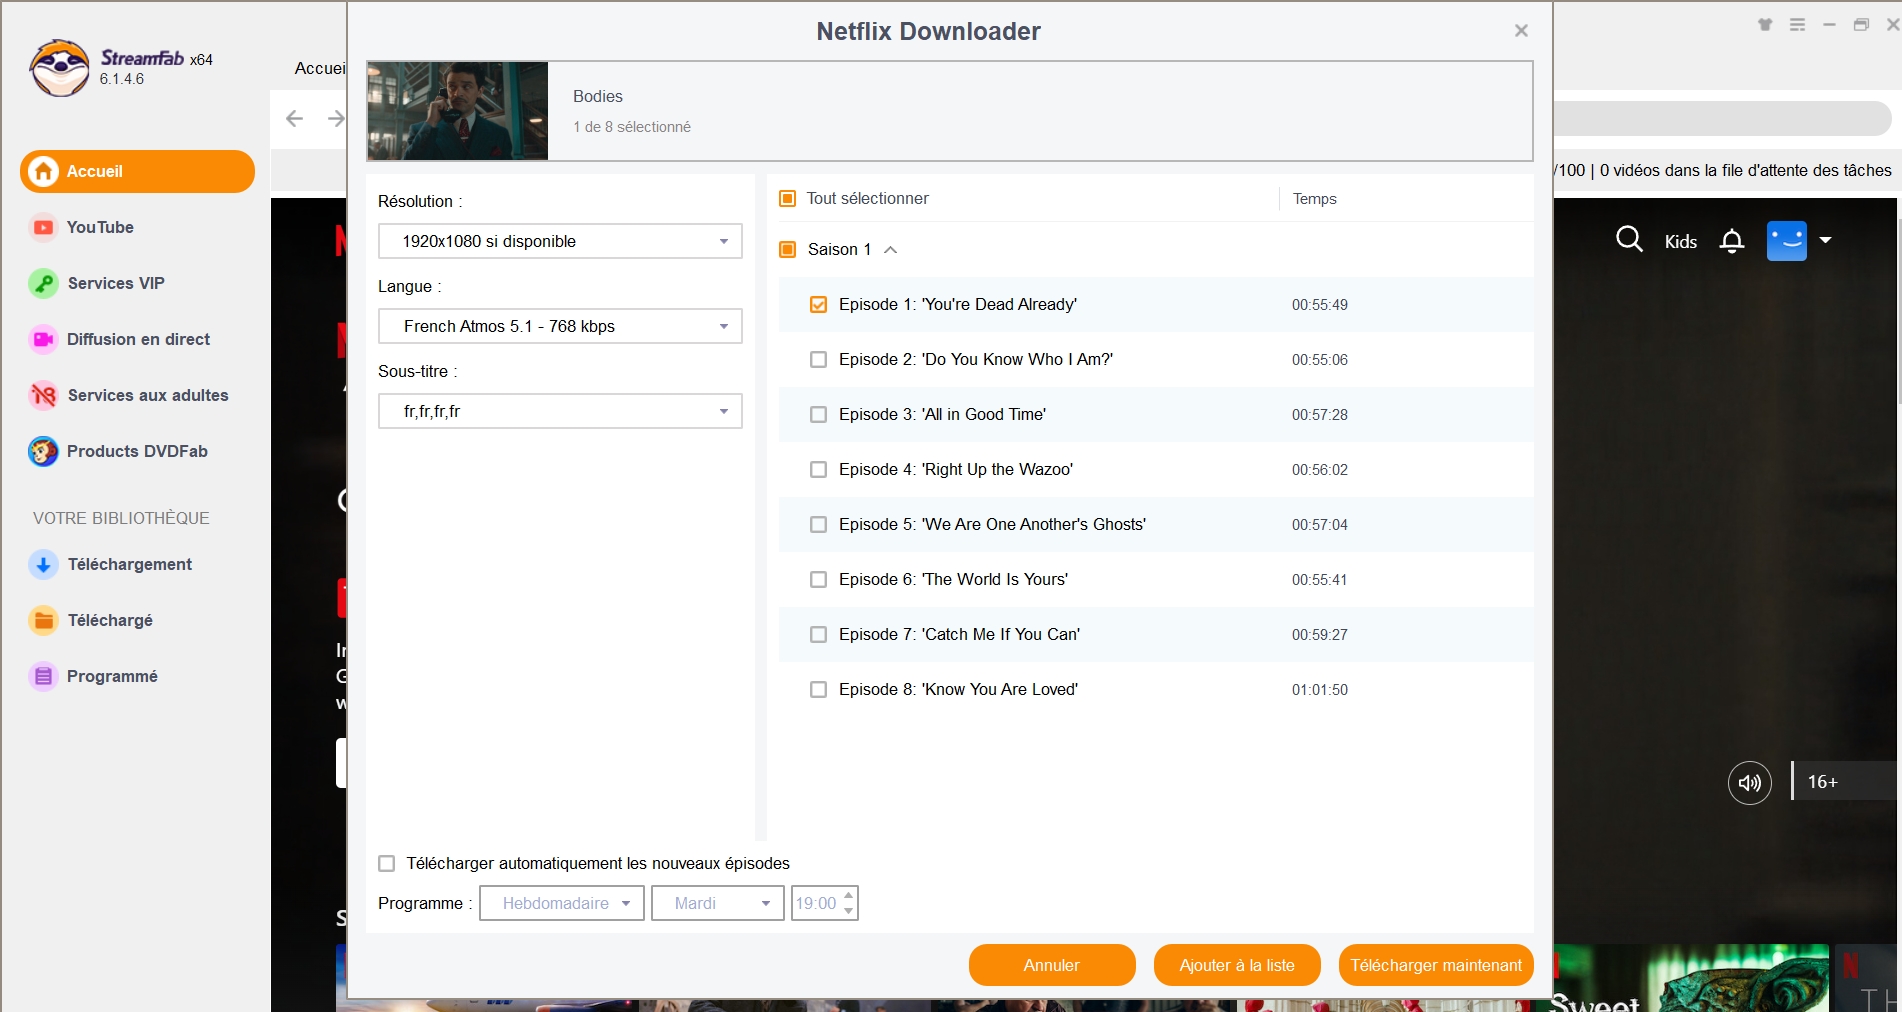Click Episode 8 duration 01:01:50
1902x1012 pixels.
coord(1320,690)
